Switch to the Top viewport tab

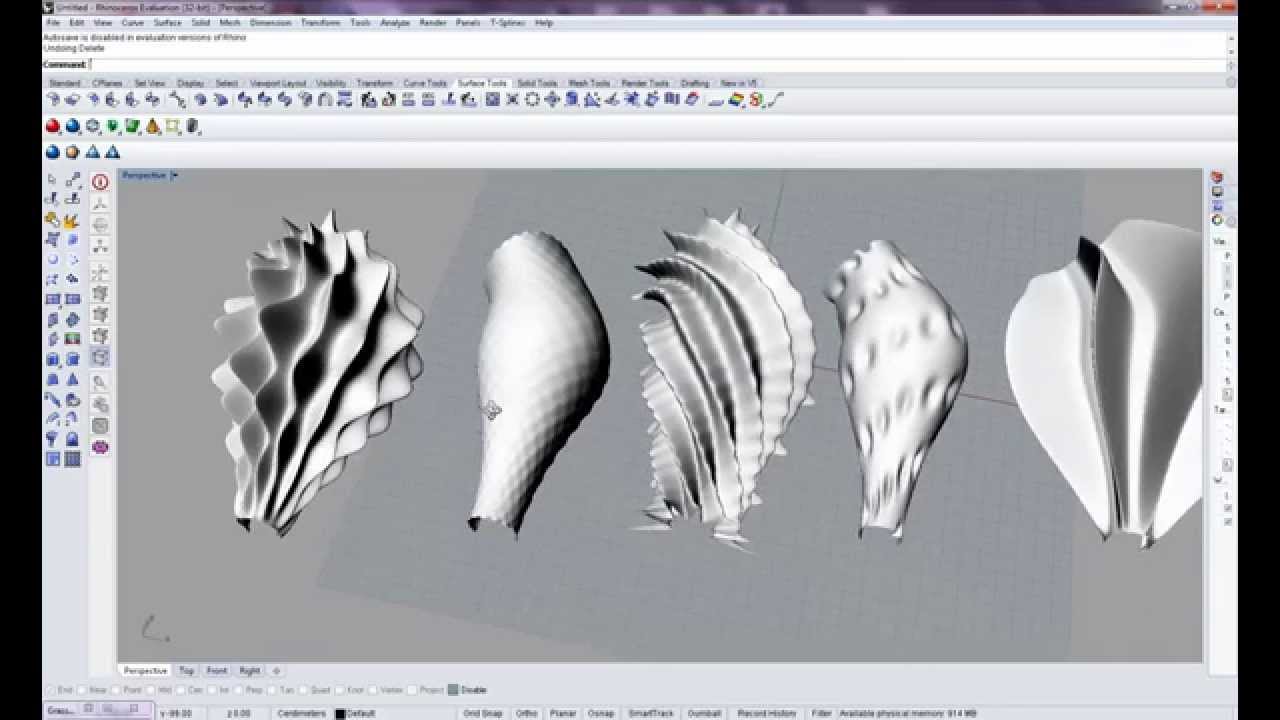pyautogui.click(x=186, y=671)
